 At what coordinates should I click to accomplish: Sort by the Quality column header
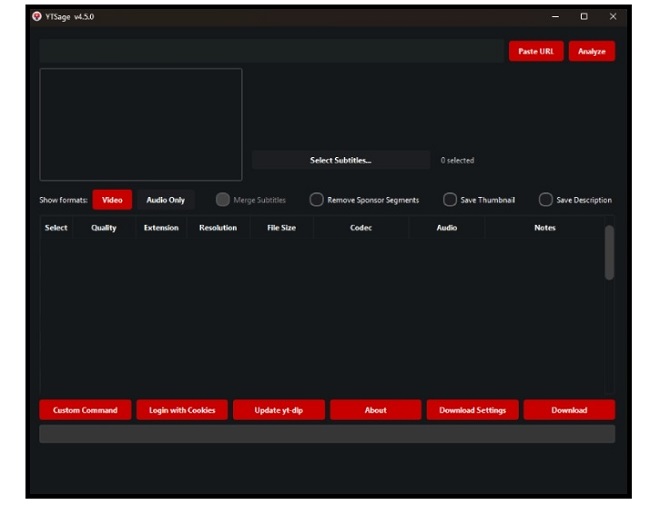click(x=104, y=228)
